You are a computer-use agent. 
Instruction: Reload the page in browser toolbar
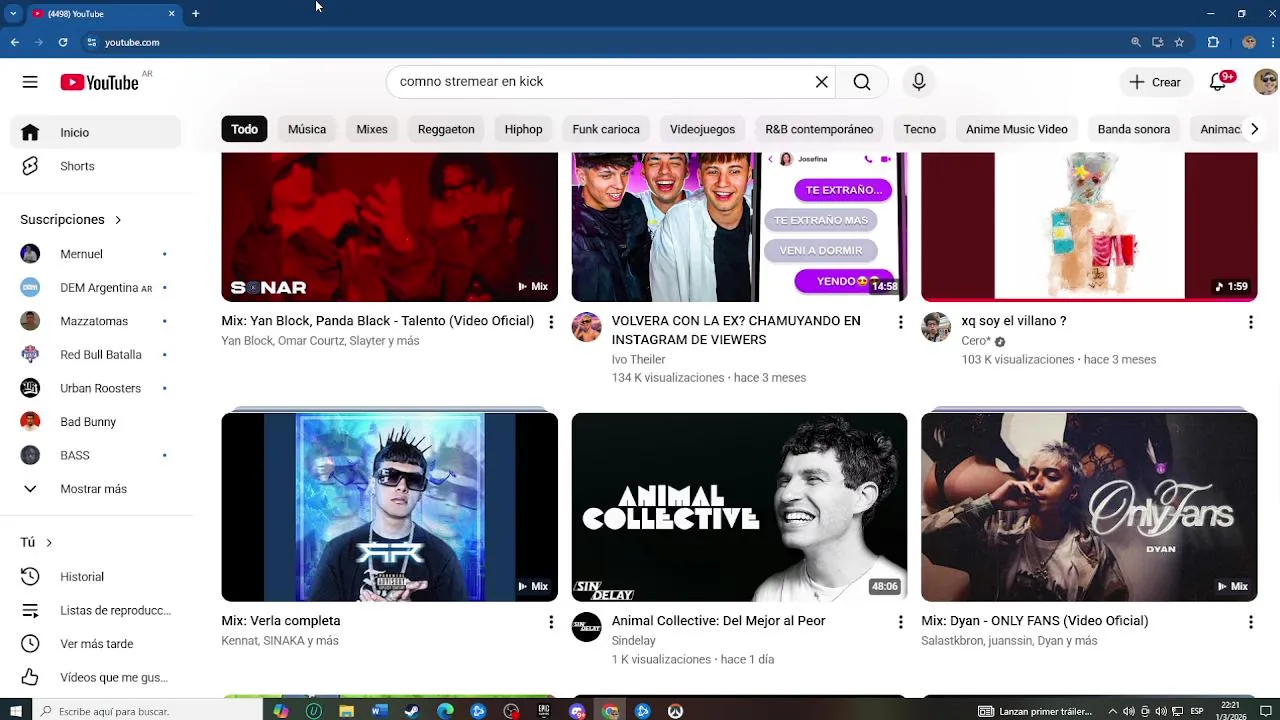point(63,42)
